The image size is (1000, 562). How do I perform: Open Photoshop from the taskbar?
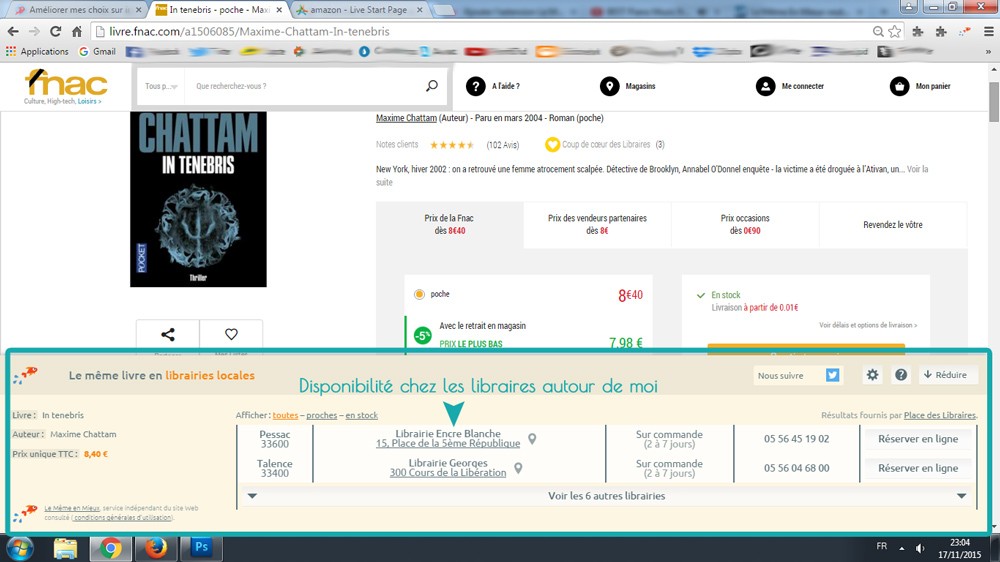202,547
